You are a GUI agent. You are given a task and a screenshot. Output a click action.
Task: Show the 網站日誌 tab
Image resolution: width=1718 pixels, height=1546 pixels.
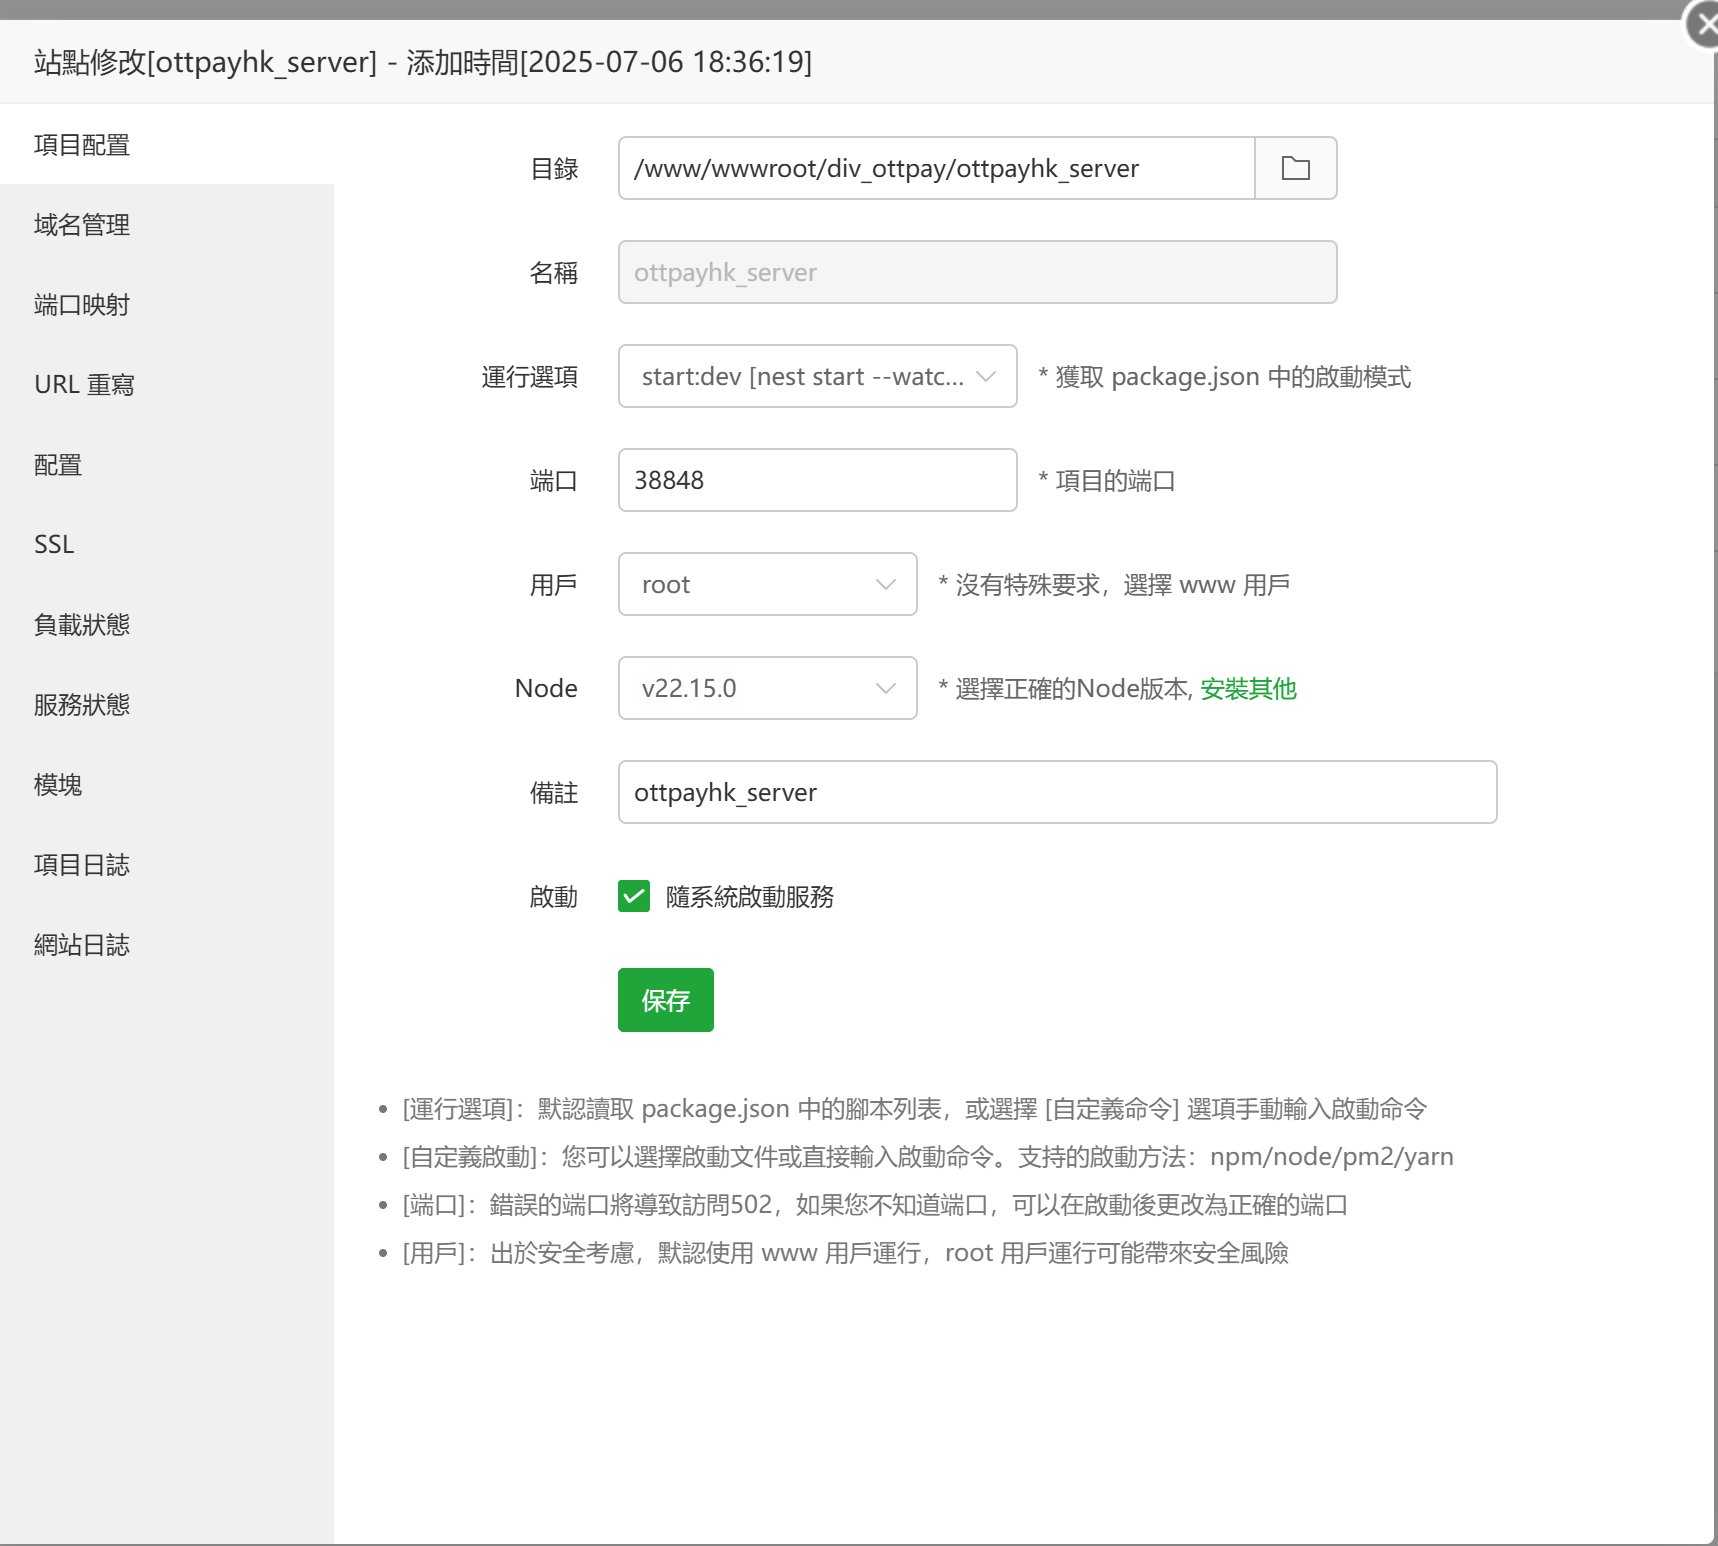pyautogui.click(x=167, y=944)
